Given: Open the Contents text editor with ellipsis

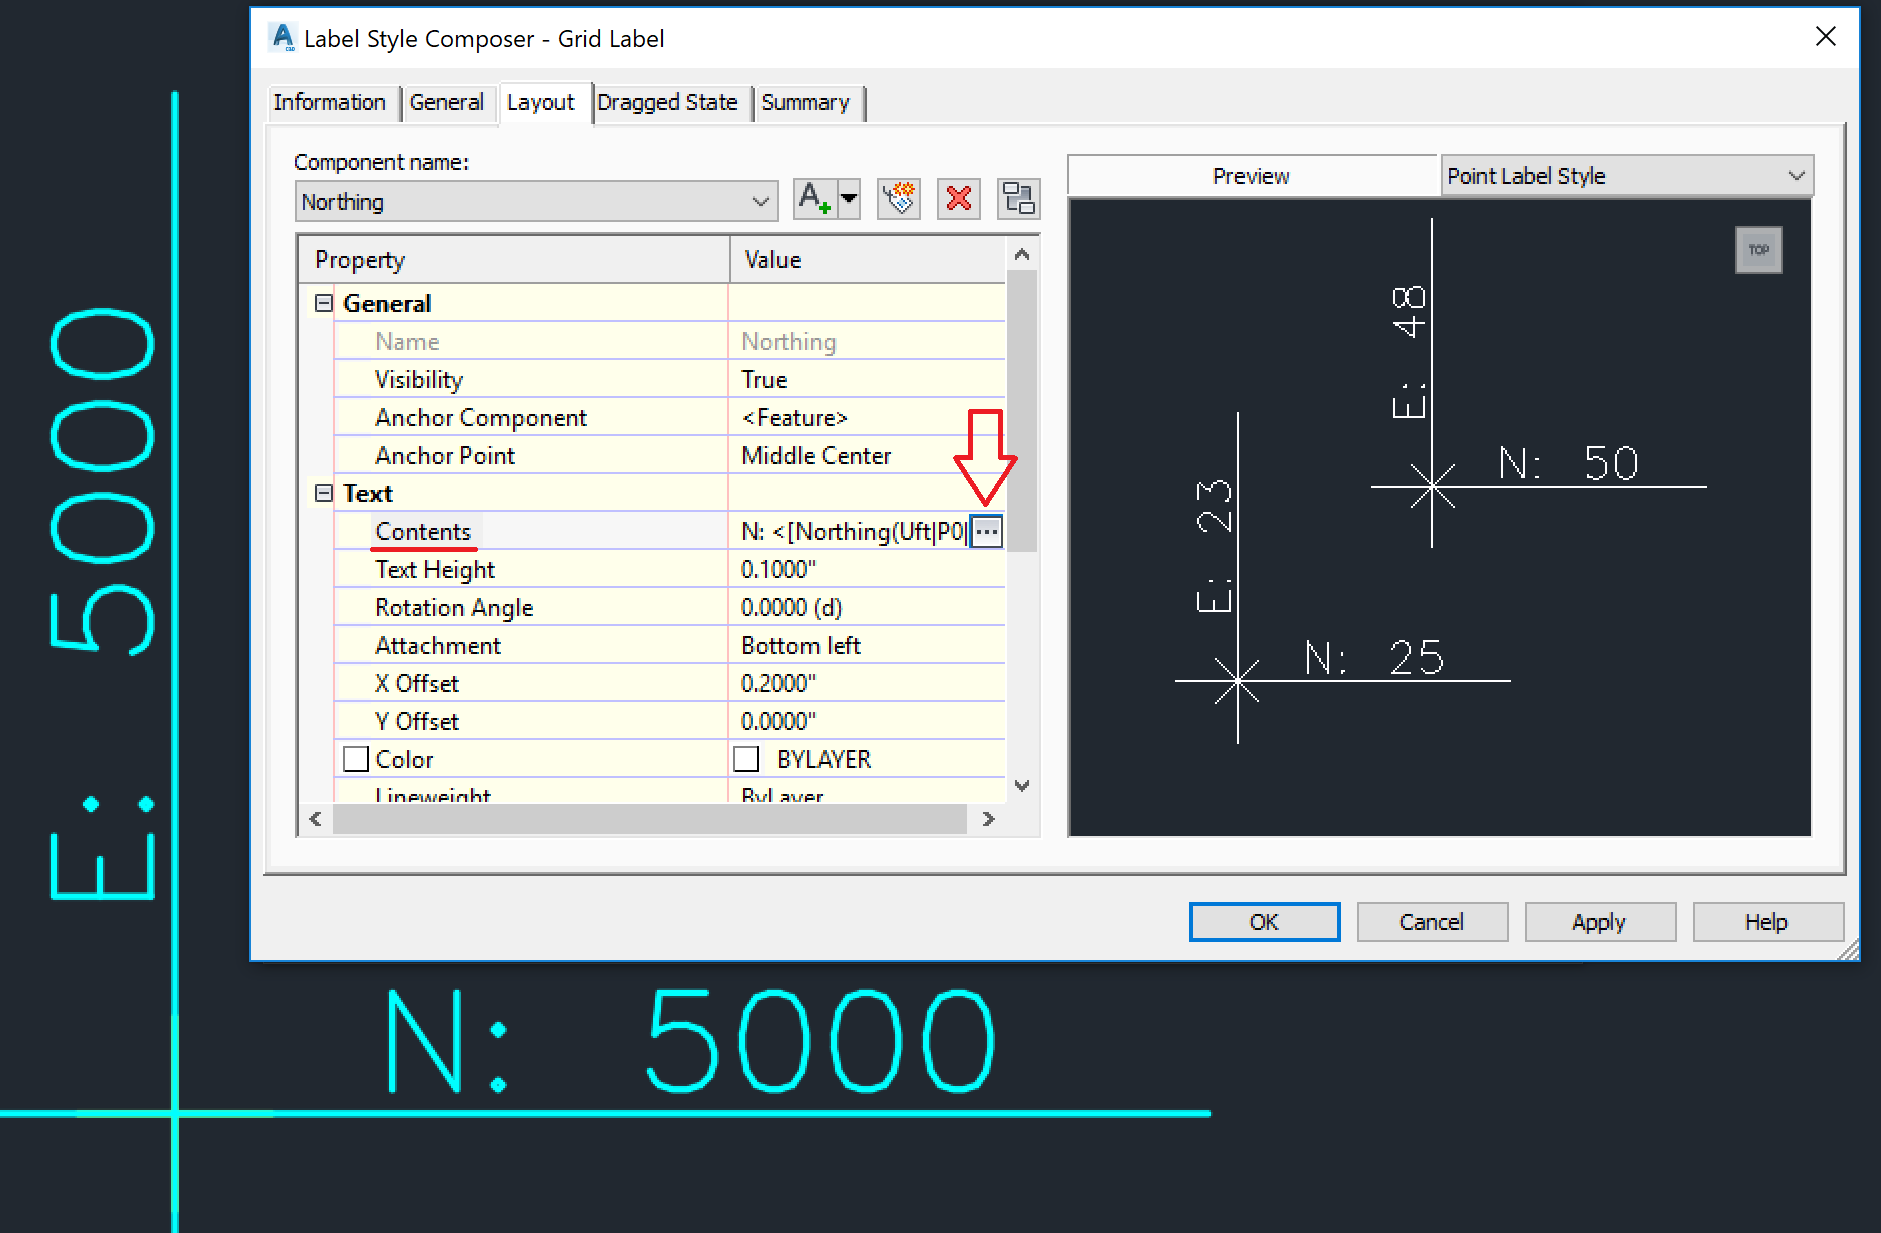Looking at the screenshot, I should coord(986,531).
